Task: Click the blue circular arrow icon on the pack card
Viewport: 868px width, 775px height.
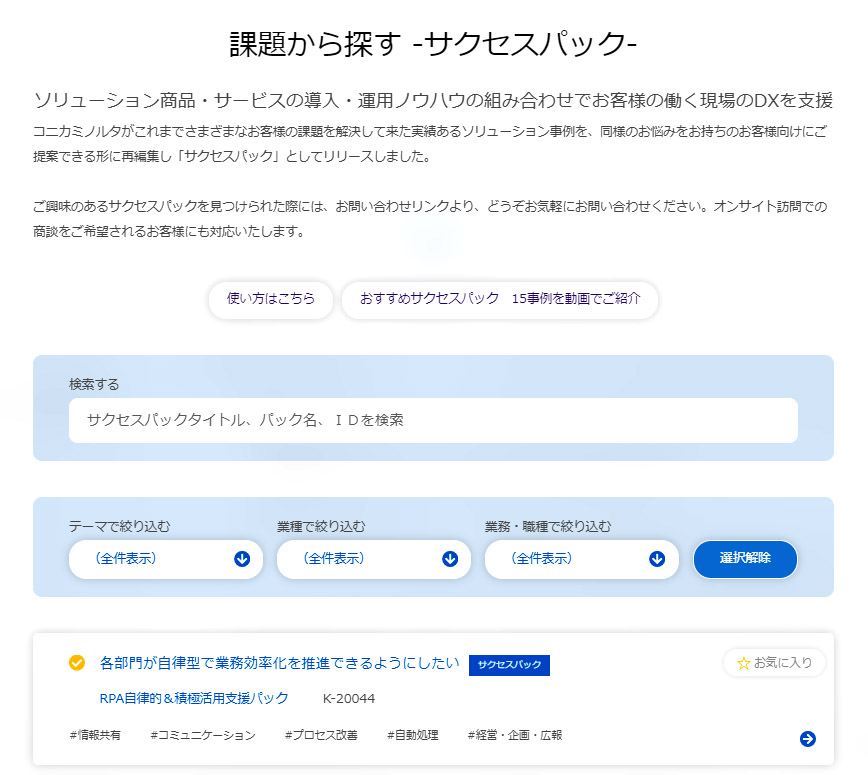Action: coord(806,738)
